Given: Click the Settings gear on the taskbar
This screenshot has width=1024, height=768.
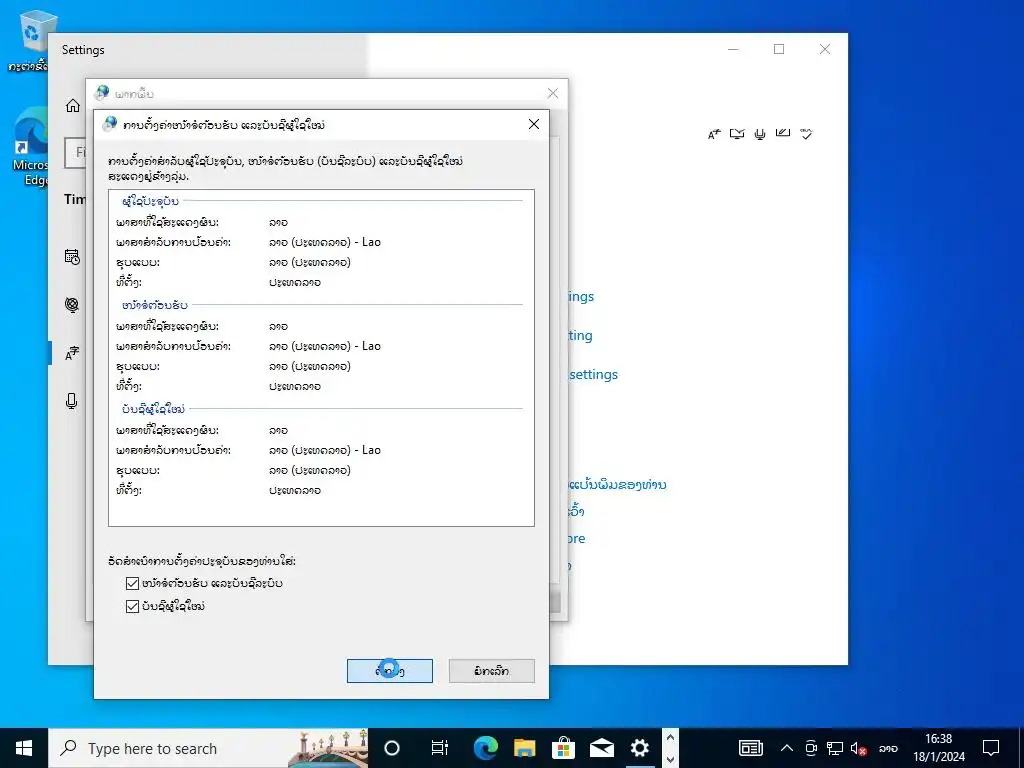Looking at the screenshot, I should pyautogui.click(x=639, y=748).
